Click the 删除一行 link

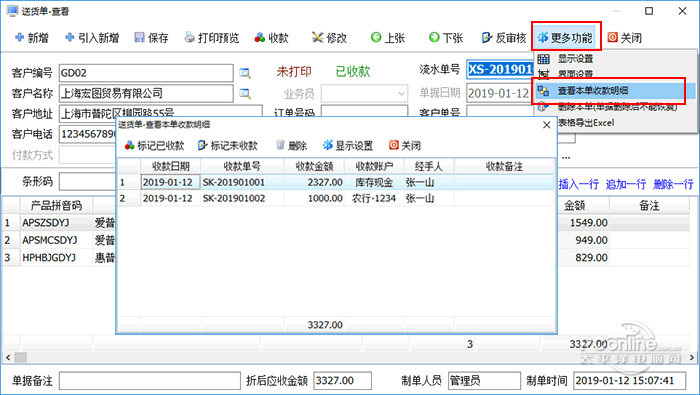coord(673,184)
